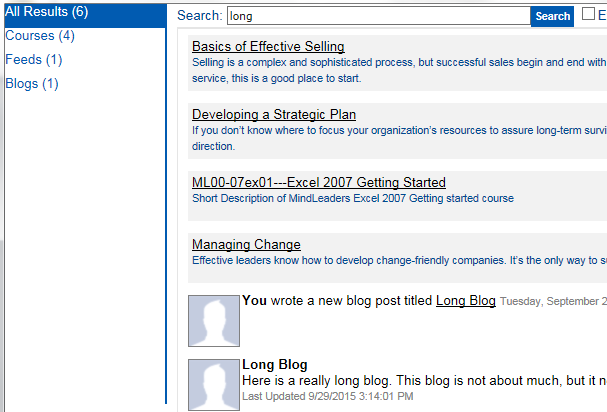The width and height of the screenshot is (607, 412).
Task: Switch to the Blogs (1) category
Action: point(32,84)
